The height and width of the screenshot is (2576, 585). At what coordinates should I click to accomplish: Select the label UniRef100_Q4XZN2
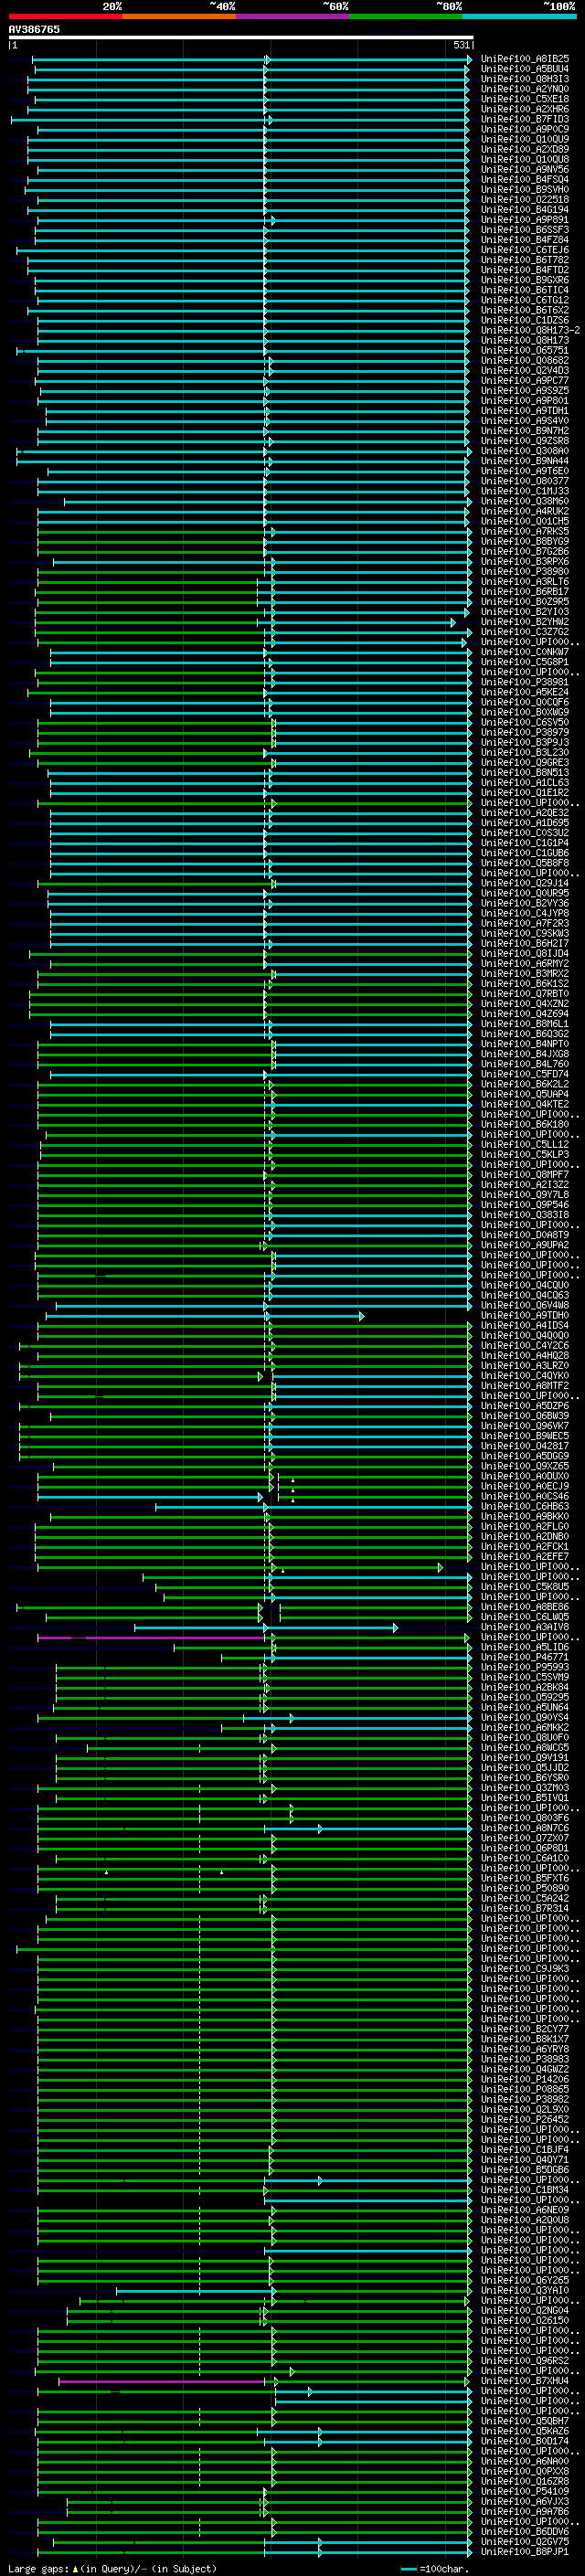click(525, 1003)
